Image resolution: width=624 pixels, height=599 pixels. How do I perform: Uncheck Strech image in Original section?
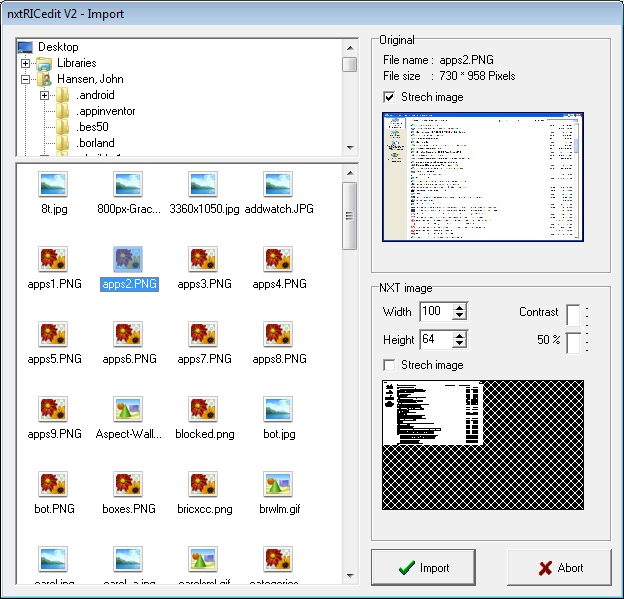pyautogui.click(x=390, y=97)
